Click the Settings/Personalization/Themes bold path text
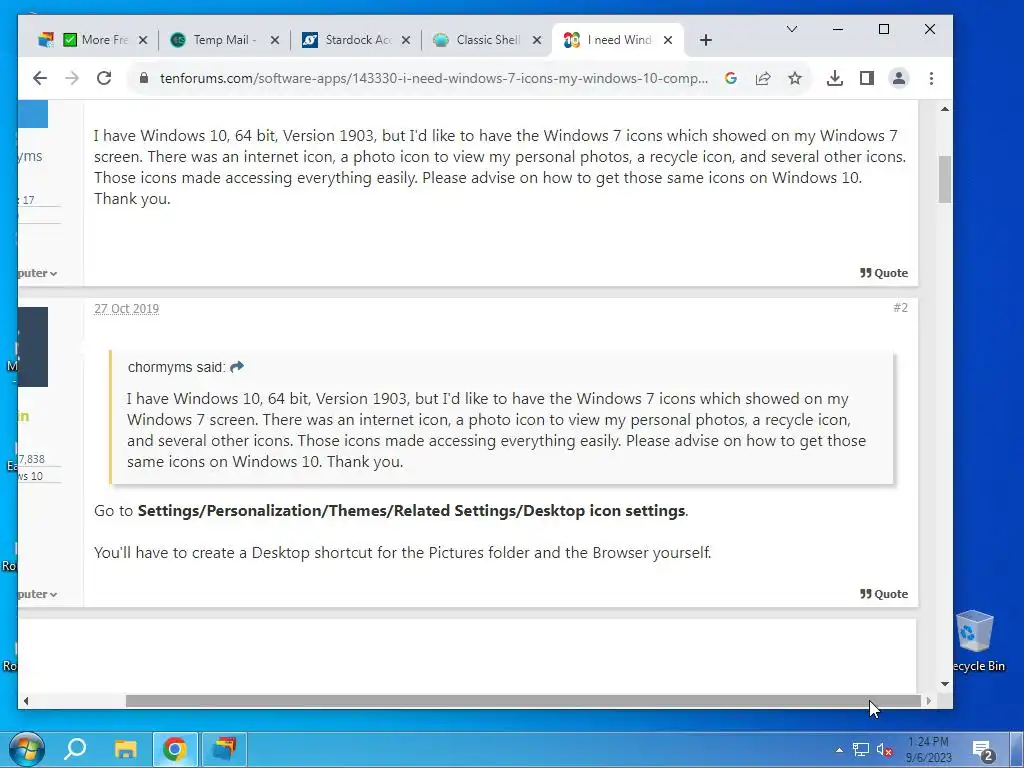 pos(411,511)
